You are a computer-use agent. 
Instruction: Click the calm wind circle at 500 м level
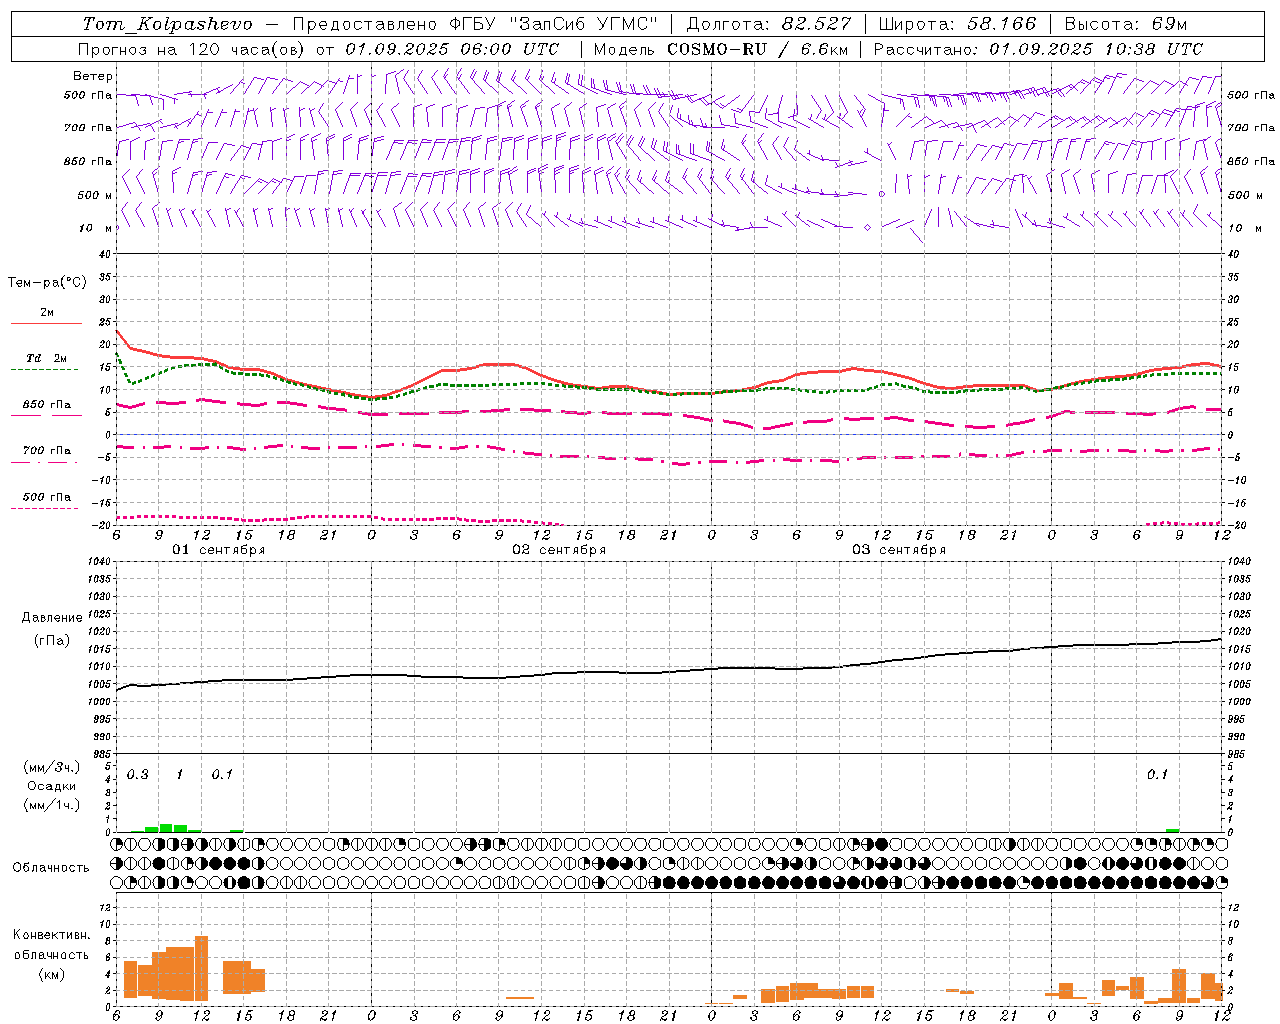click(881, 194)
